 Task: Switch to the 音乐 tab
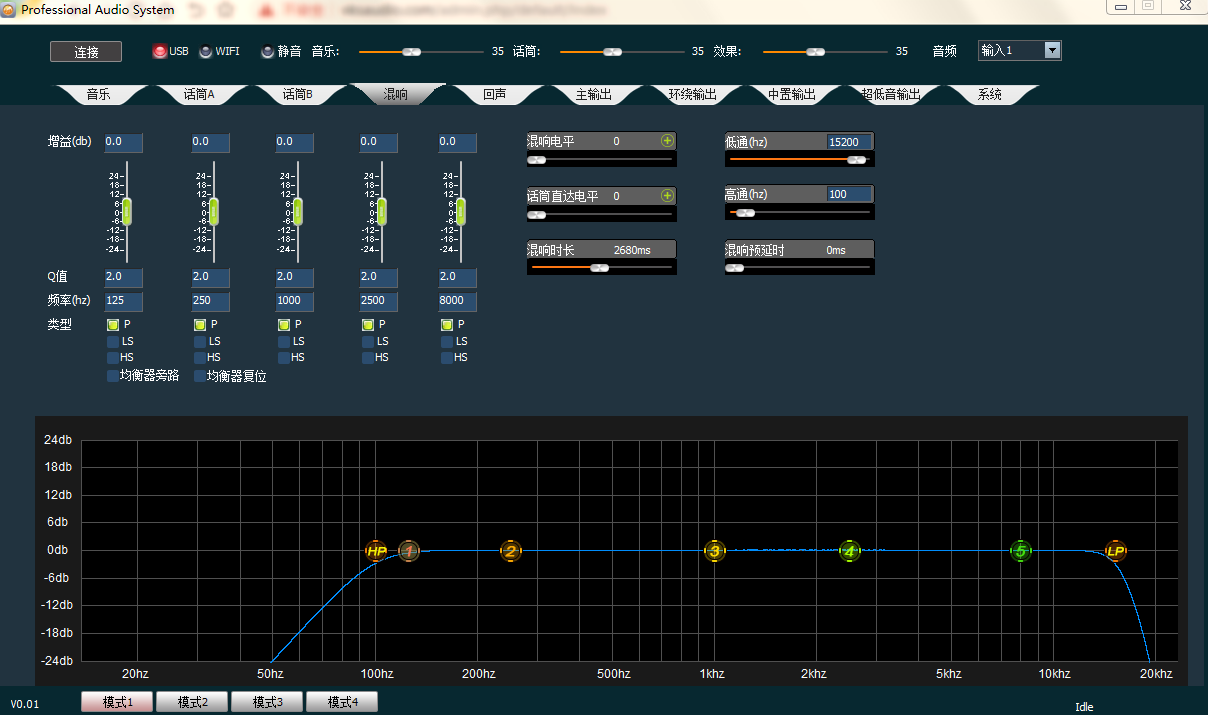(98, 95)
